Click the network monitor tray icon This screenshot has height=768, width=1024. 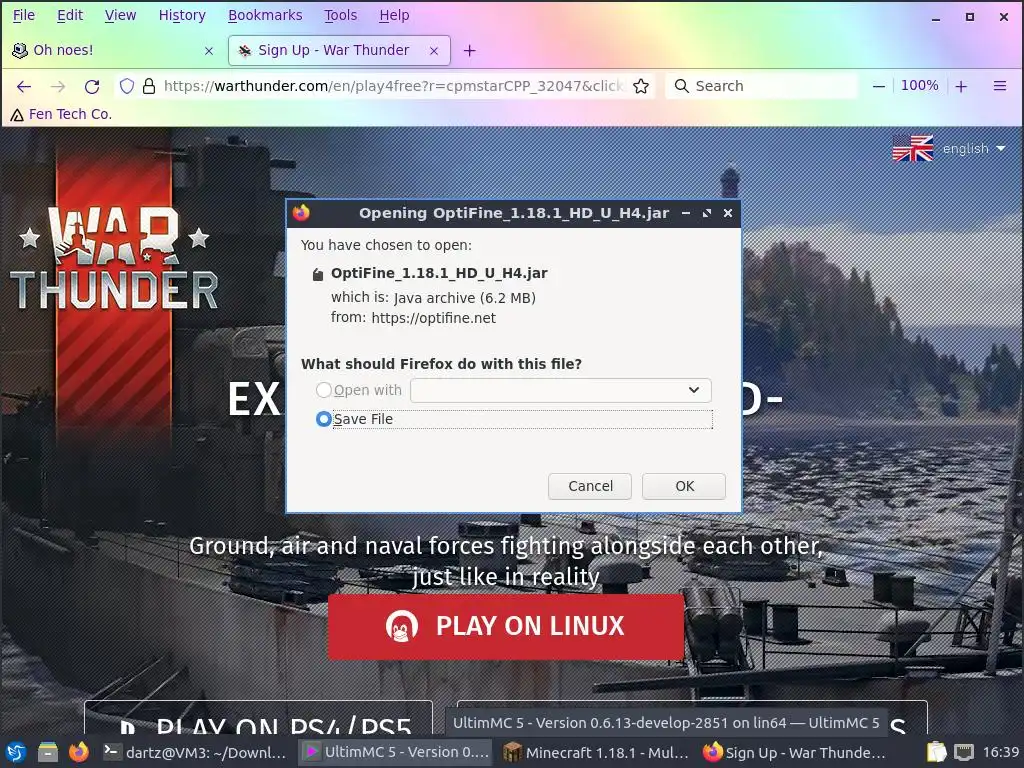[x=964, y=752]
